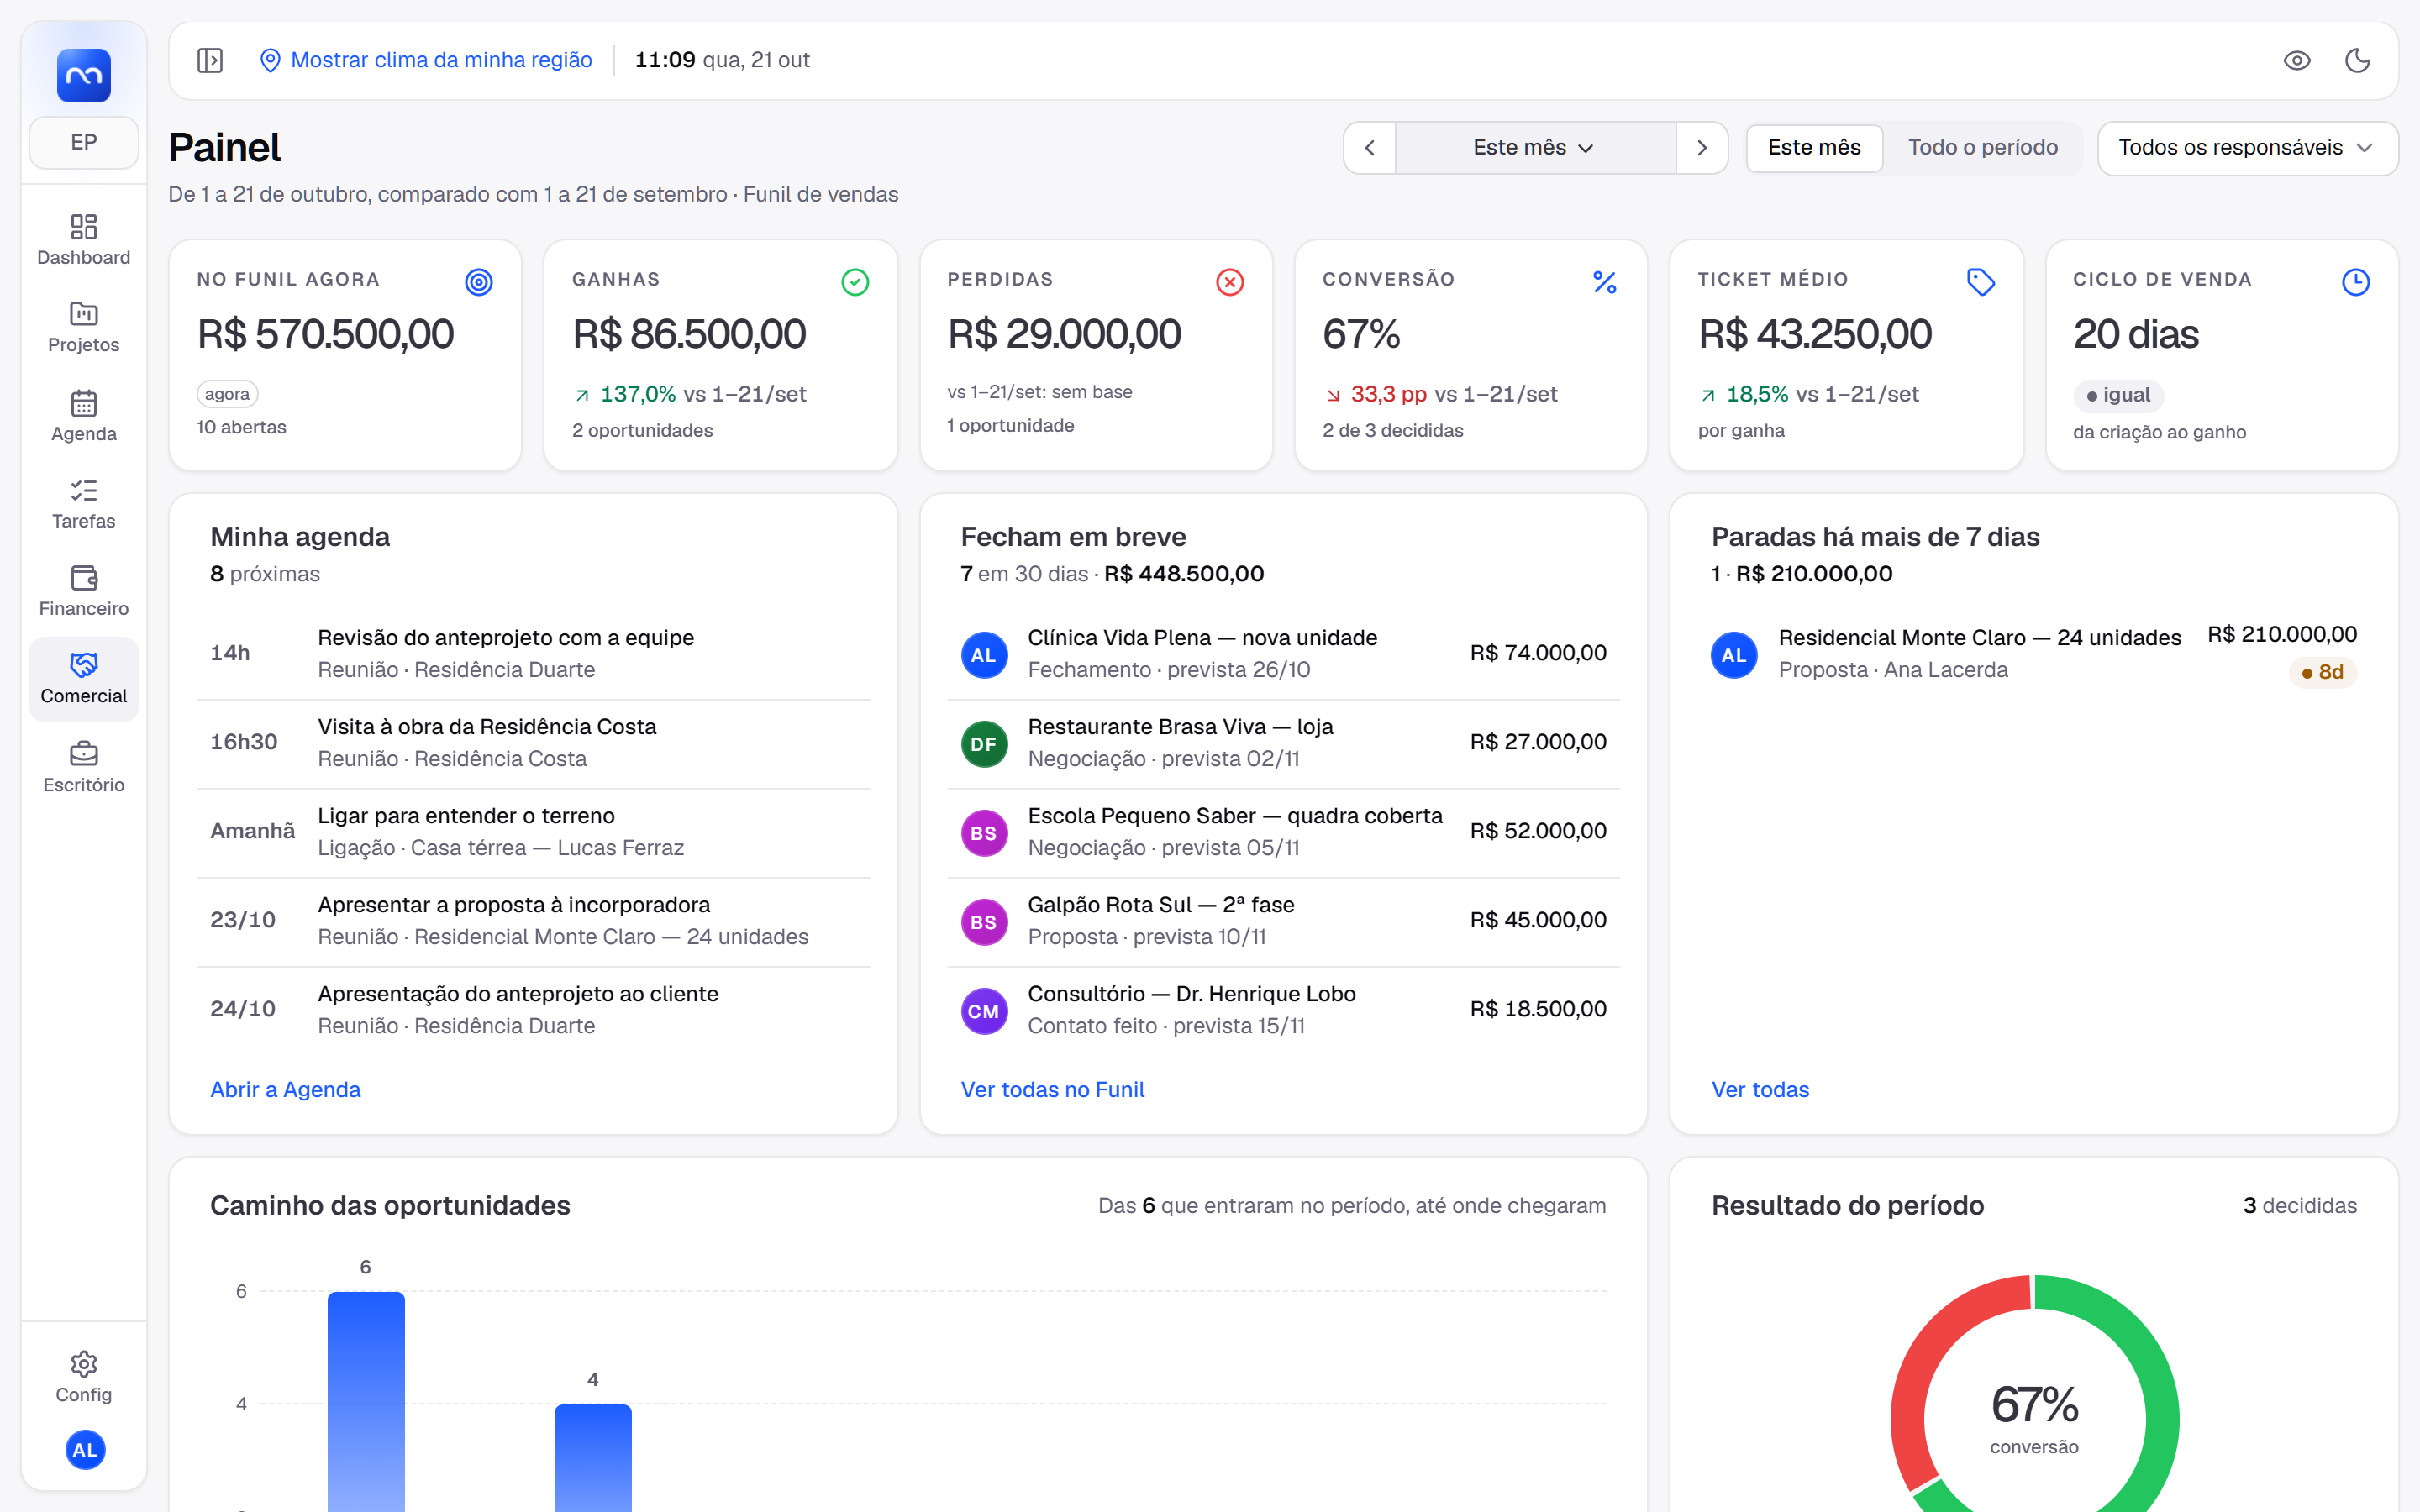
Task: Click 'Mostrar clima da minha região' link
Action: point(426,60)
